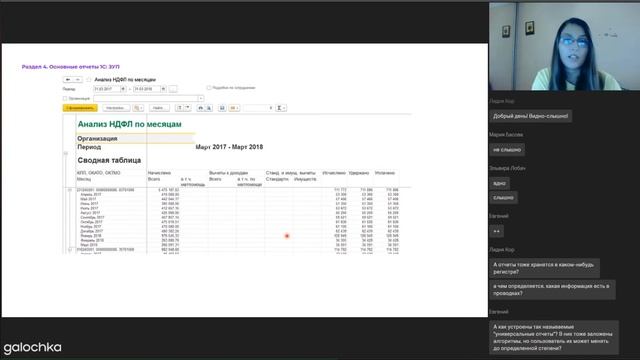Open the Настройки... button
Viewport: 640px width, 360px height.
point(116,108)
